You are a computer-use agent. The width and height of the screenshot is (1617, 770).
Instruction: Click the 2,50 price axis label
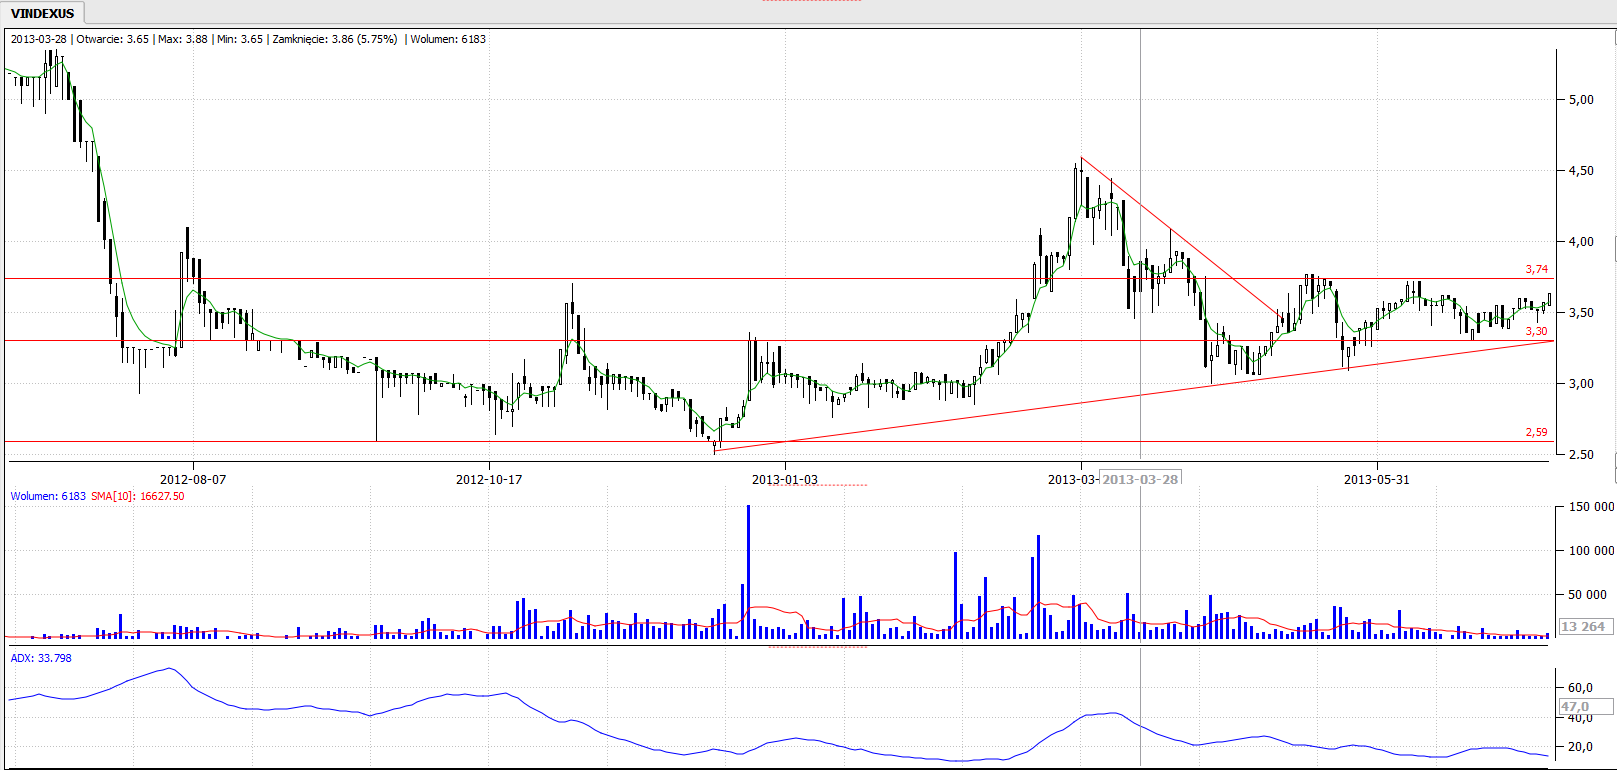tap(1581, 455)
